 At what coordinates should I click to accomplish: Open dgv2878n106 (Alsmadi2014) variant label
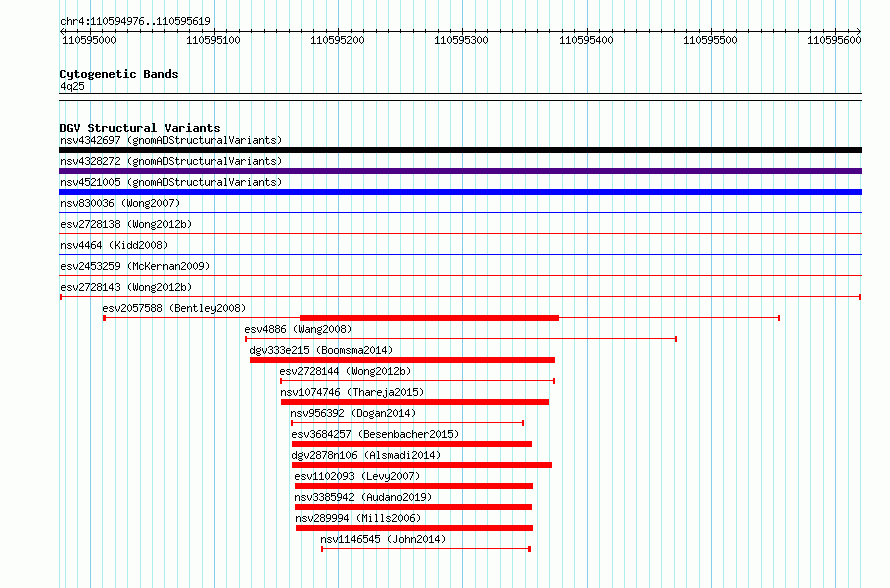tap(366, 455)
